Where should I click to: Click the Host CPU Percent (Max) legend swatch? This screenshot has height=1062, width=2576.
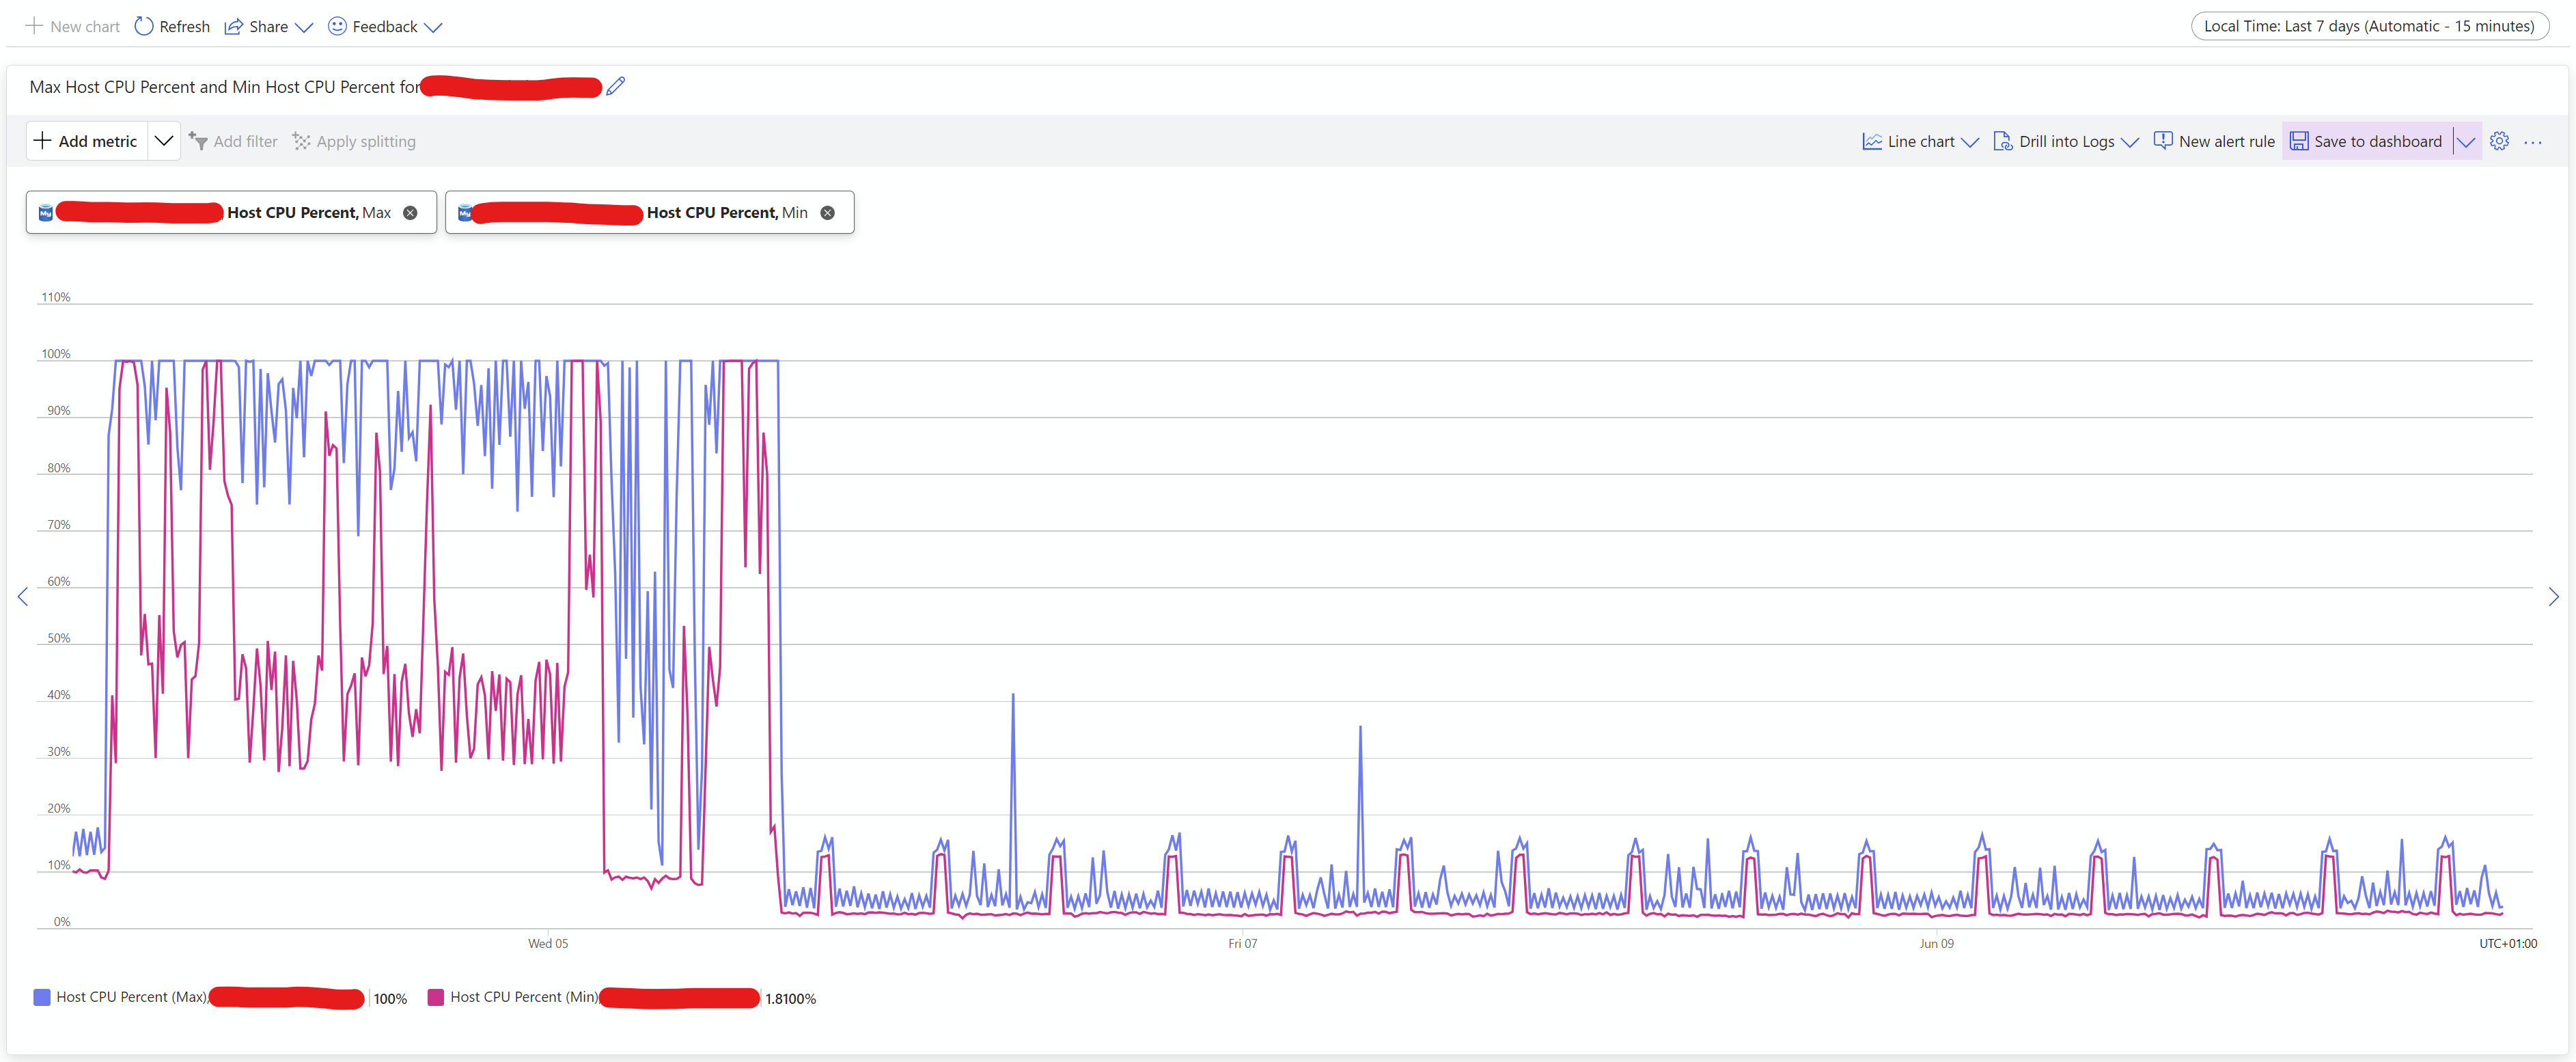(x=42, y=997)
